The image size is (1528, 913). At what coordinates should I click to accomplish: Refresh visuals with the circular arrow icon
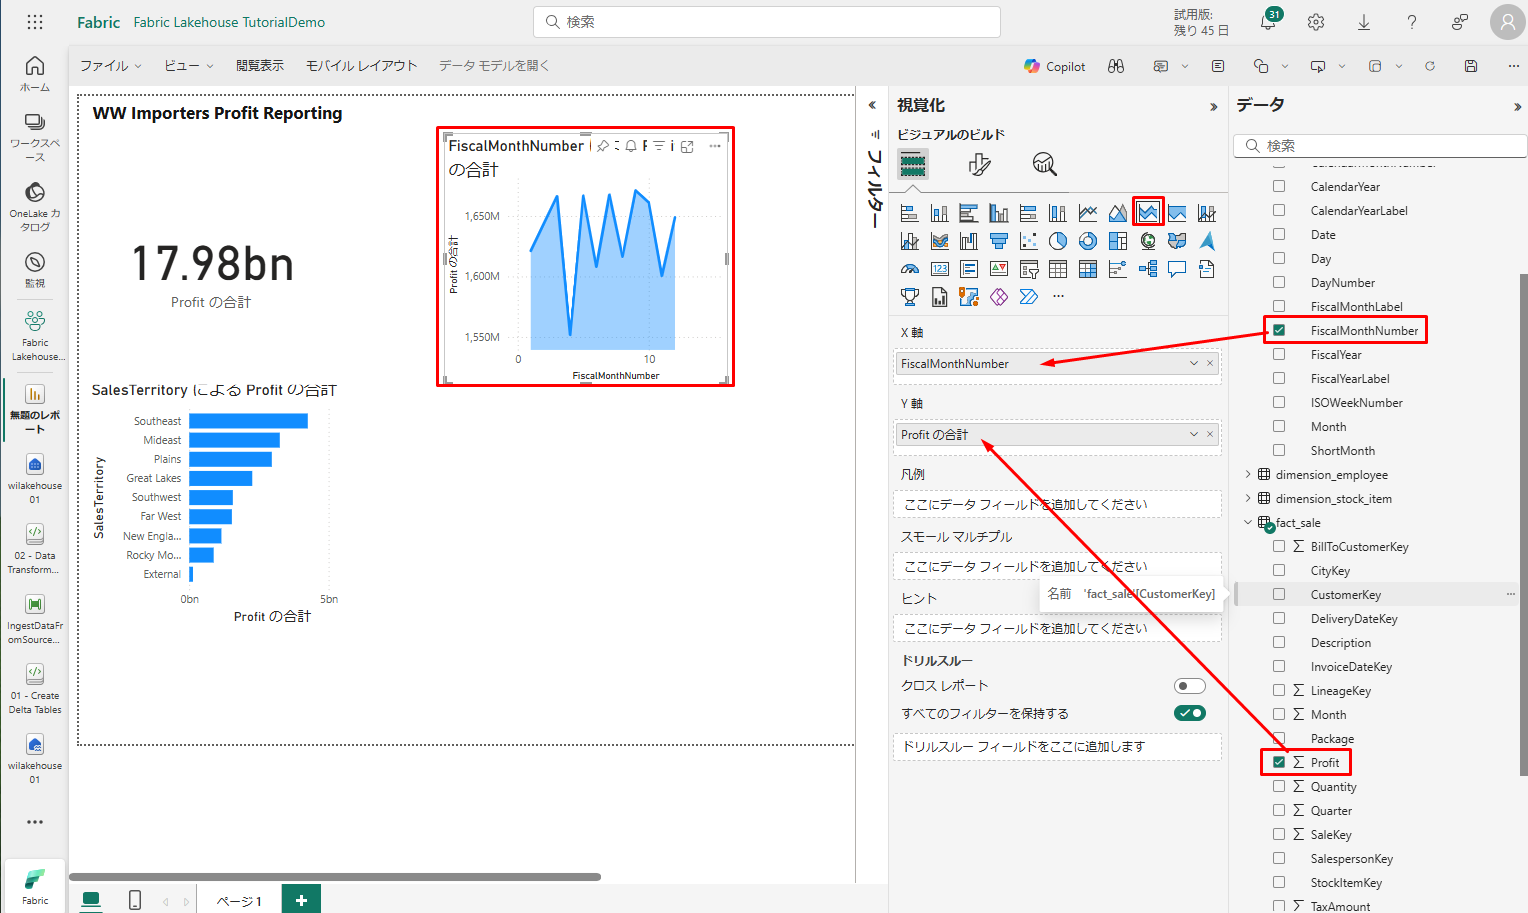[x=1430, y=66]
